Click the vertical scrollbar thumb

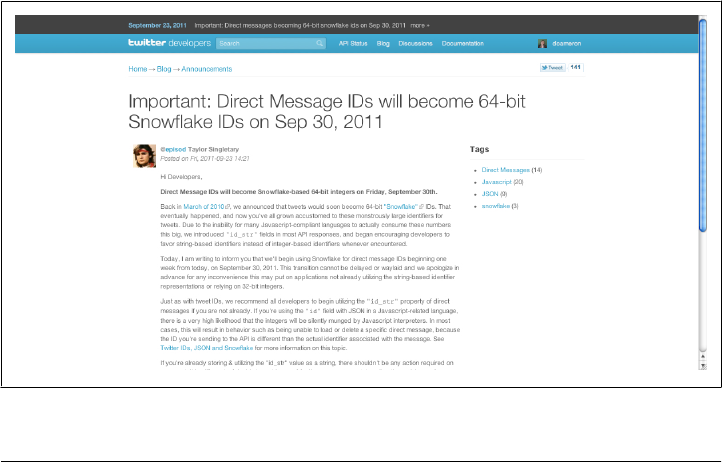[x=703, y=125]
